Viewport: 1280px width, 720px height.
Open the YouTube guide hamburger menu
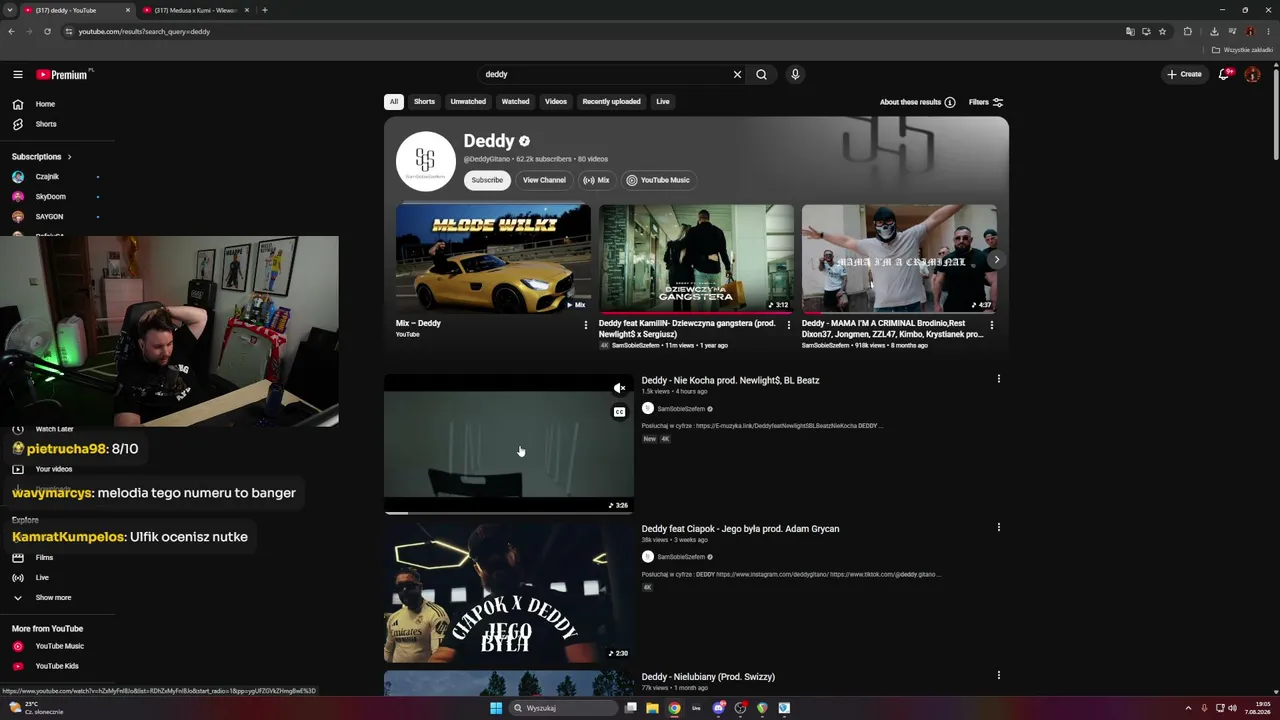click(18, 74)
